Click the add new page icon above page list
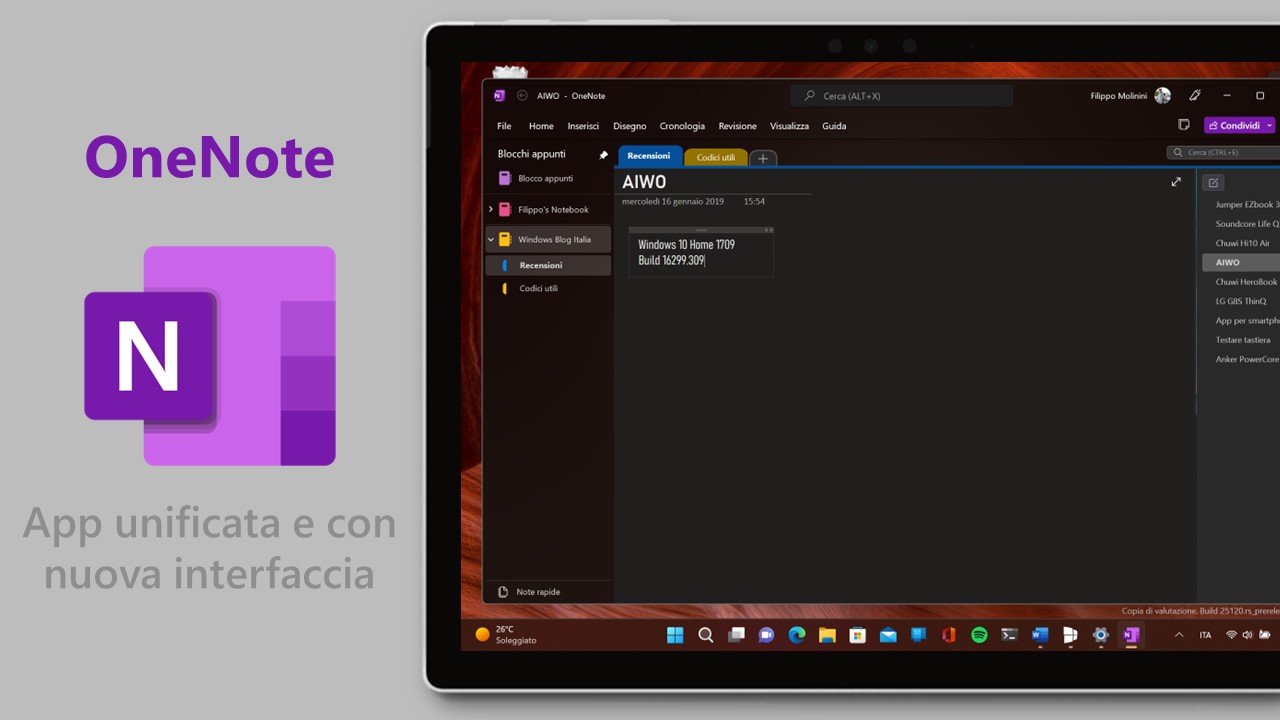This screenshot has height=720, width=1280. point(1213,183)
